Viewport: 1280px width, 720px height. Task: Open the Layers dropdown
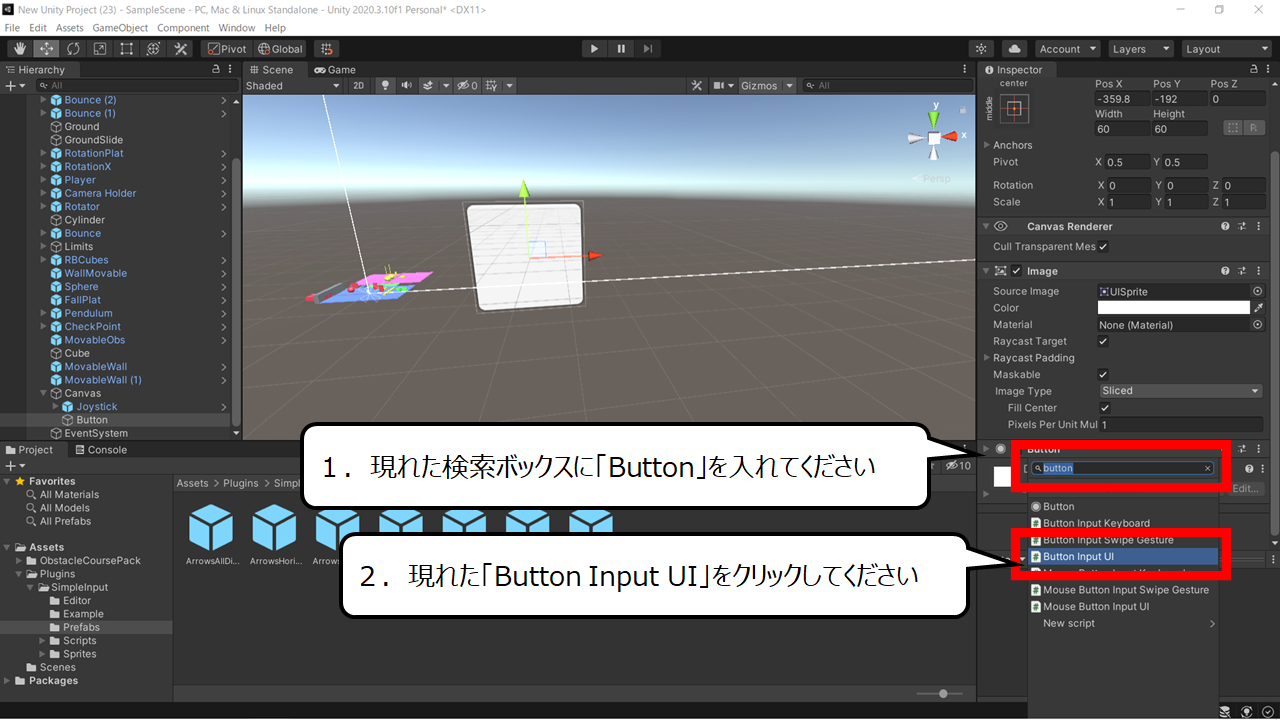tap(1140, 48)
